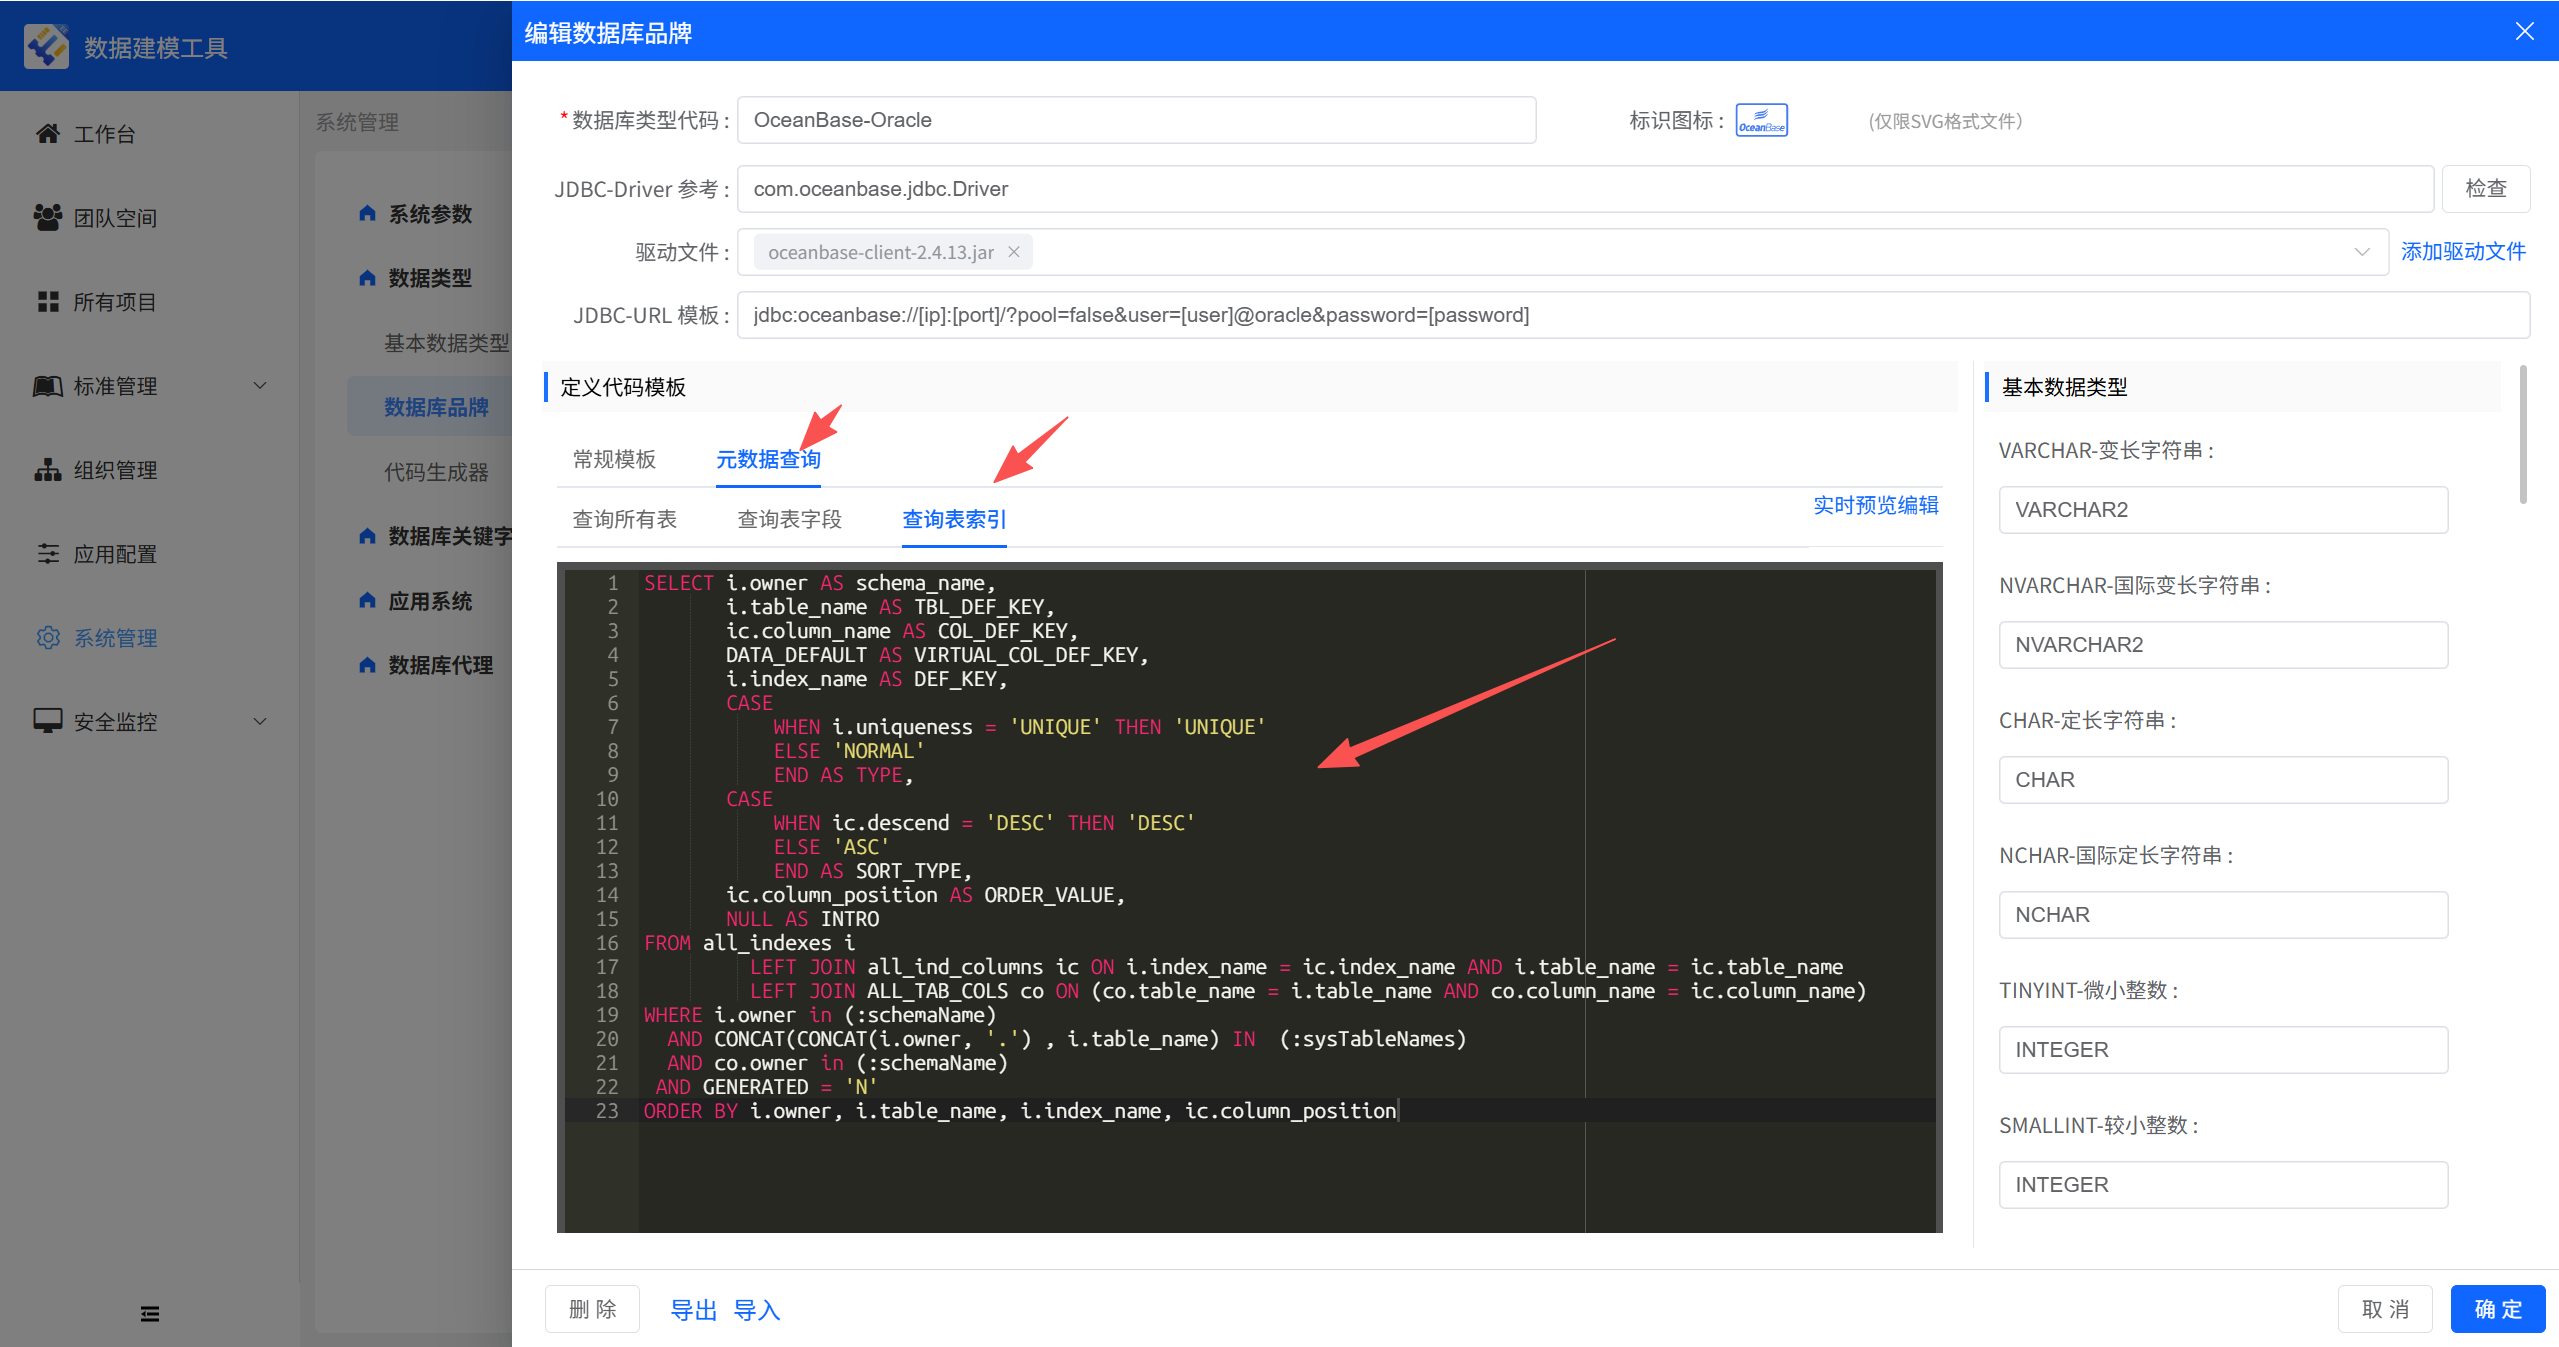This screenshot has height=1347, width=2559.
Task: Expand the 安全监控 menu chevron
Action: 260,721
